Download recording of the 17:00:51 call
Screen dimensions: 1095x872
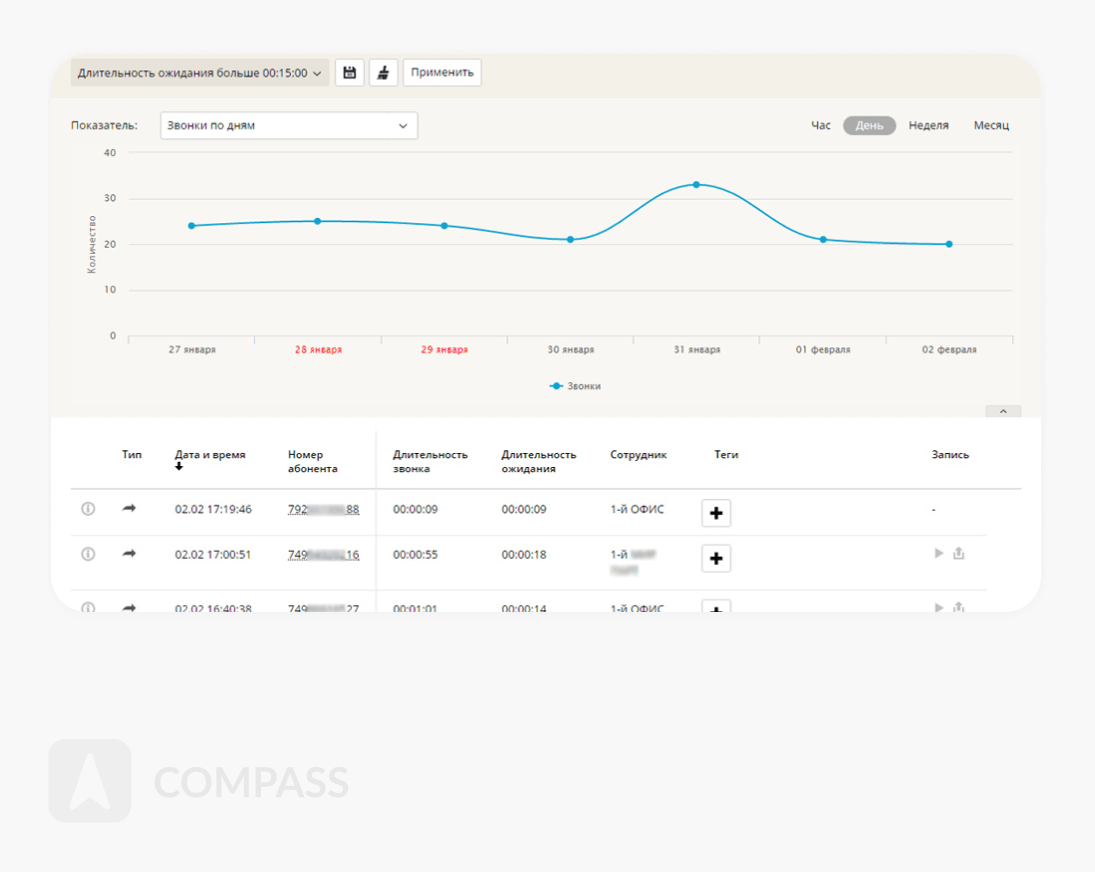click(x=959, y=553)
